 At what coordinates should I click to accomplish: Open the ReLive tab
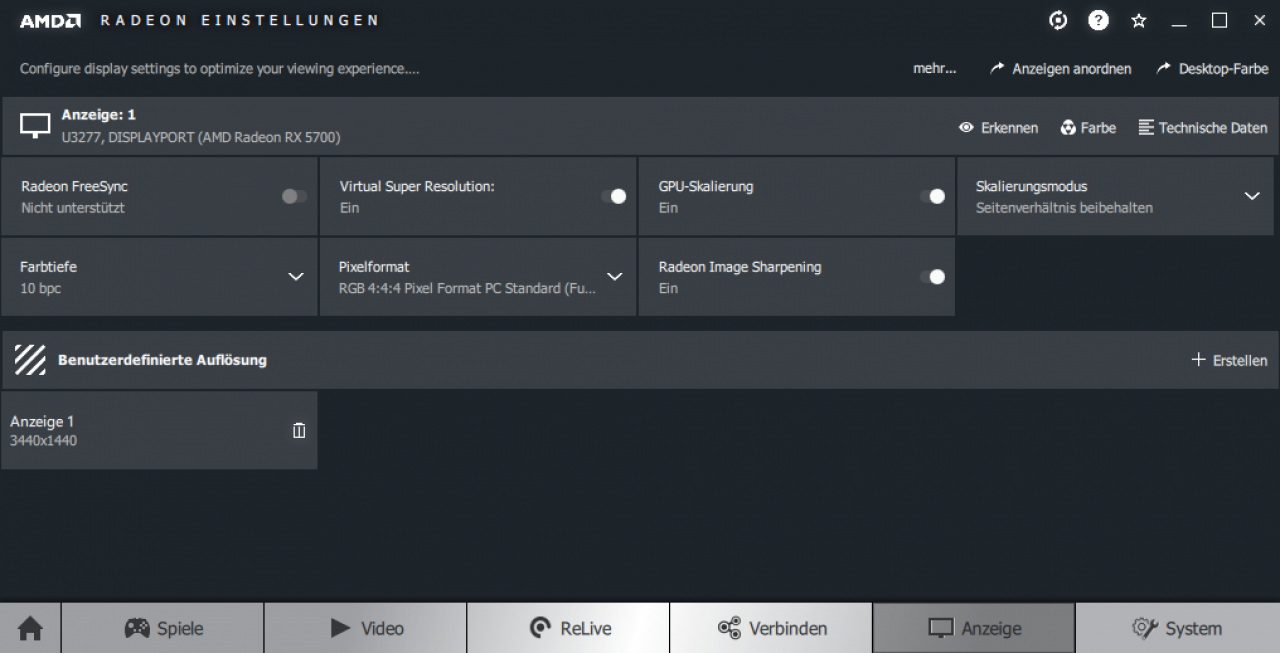[569, 628]
